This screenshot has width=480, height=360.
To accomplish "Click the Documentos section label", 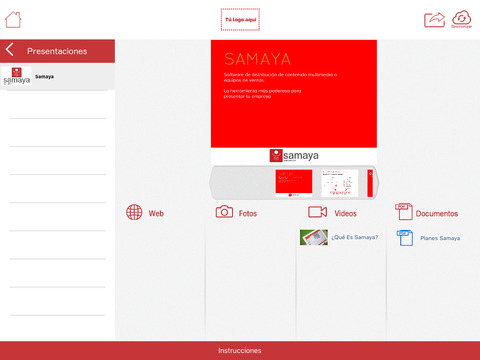I will [x=437, y=213].
